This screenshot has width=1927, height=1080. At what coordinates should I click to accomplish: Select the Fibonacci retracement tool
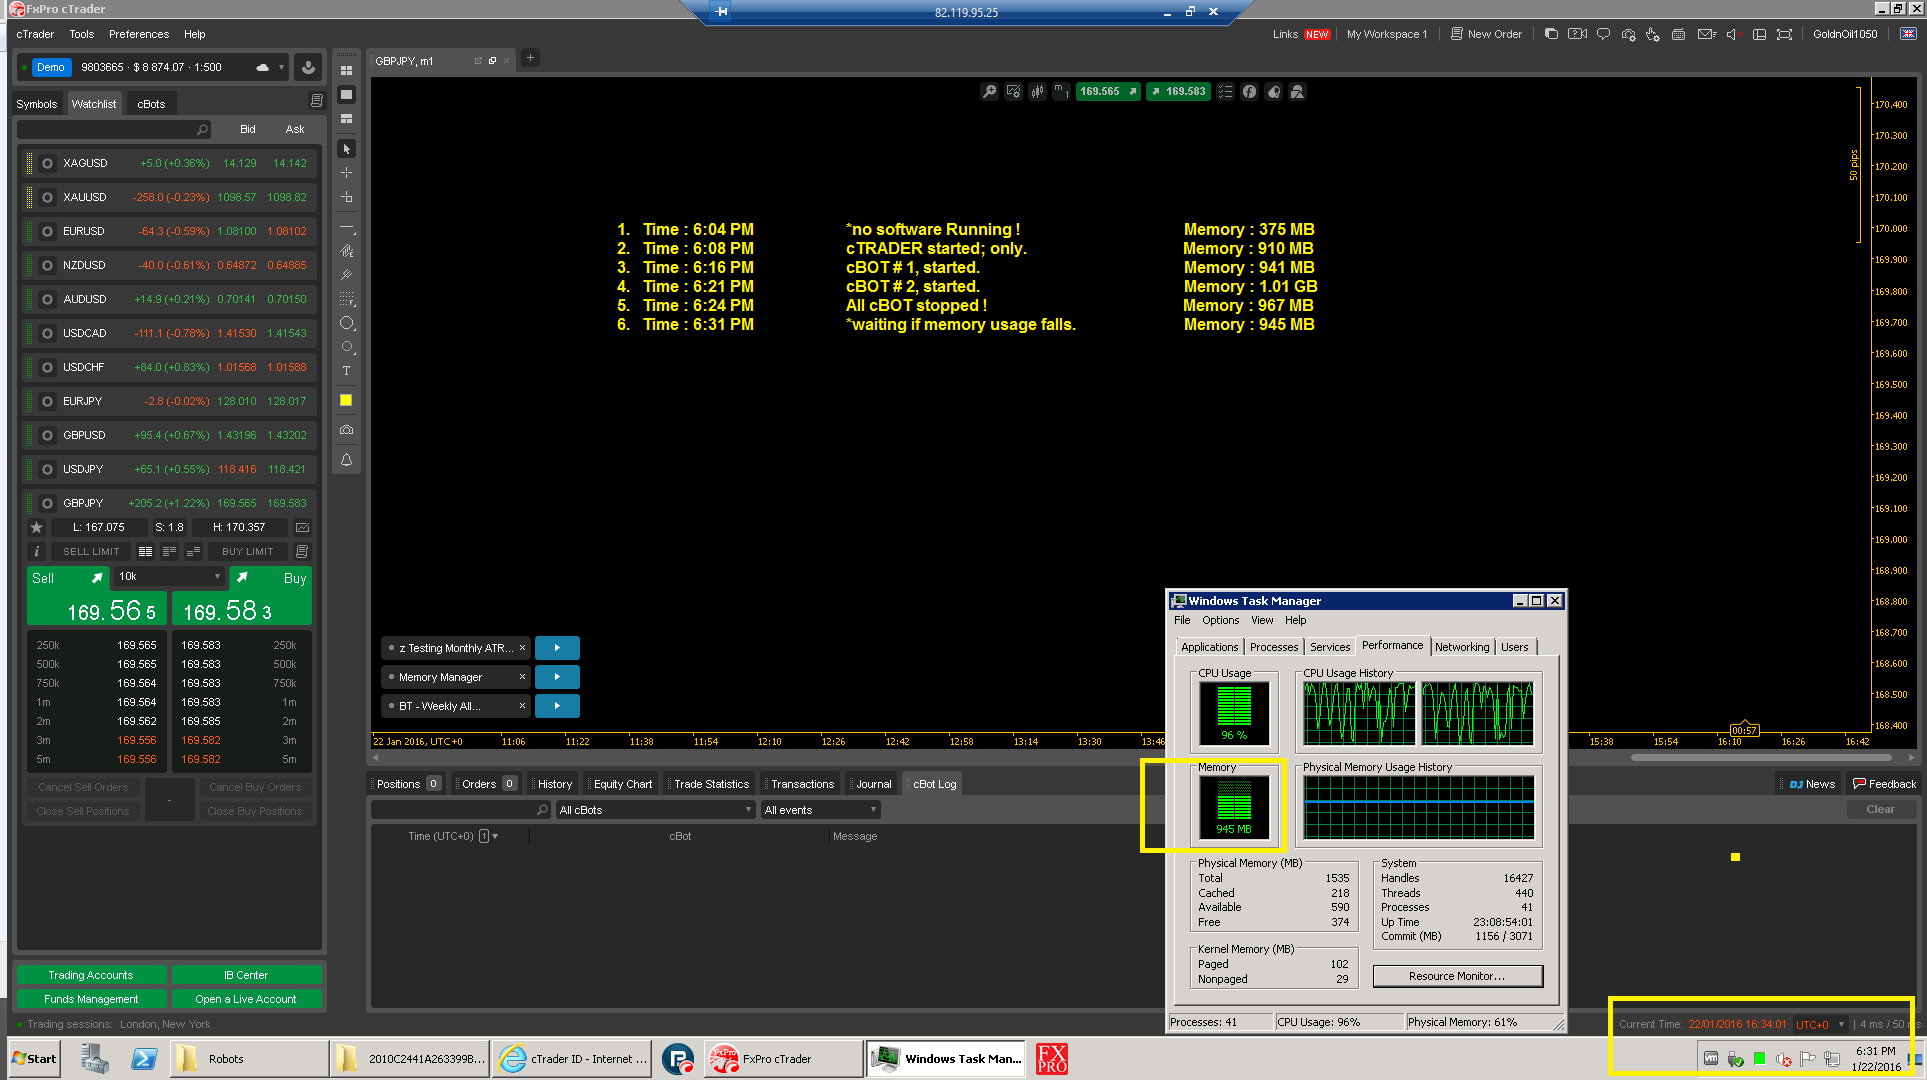click(x=346, y=299)
